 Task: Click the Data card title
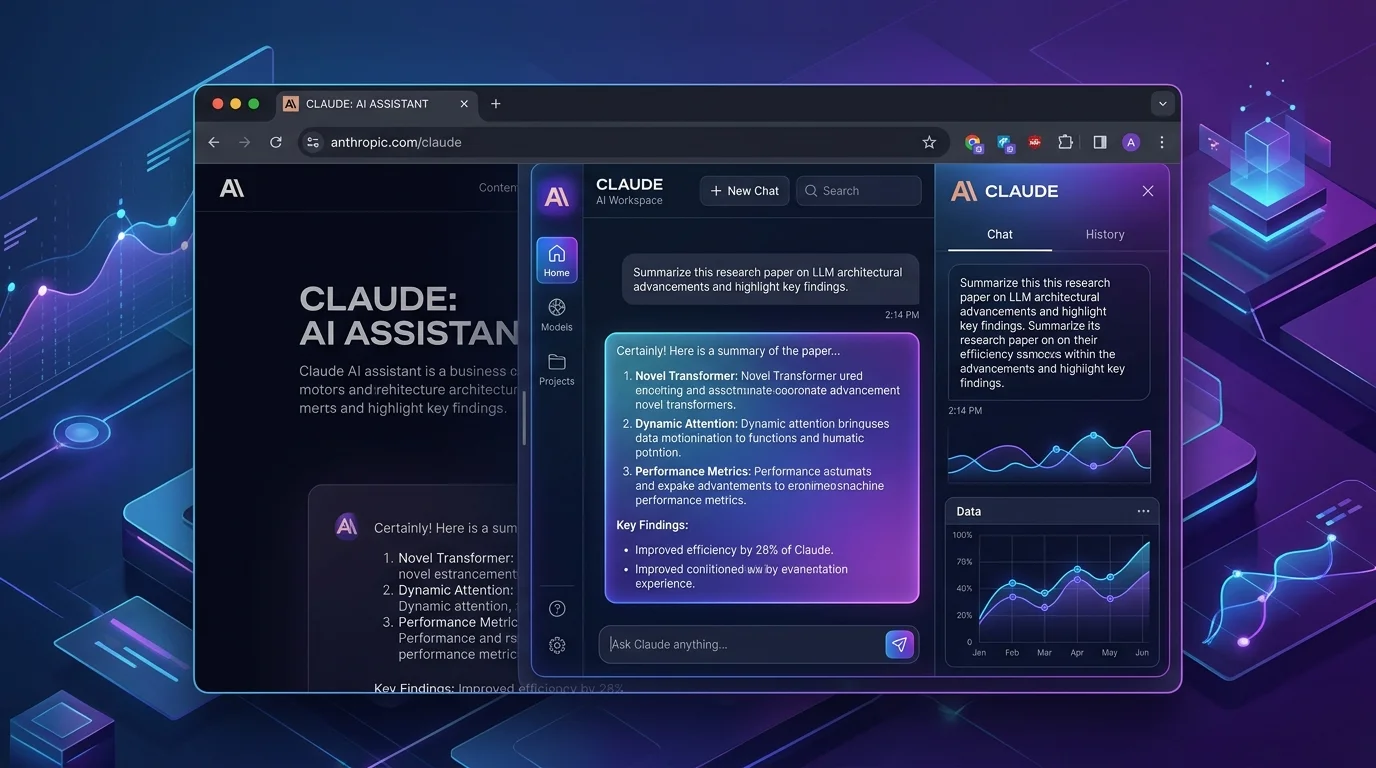point(969,511)
